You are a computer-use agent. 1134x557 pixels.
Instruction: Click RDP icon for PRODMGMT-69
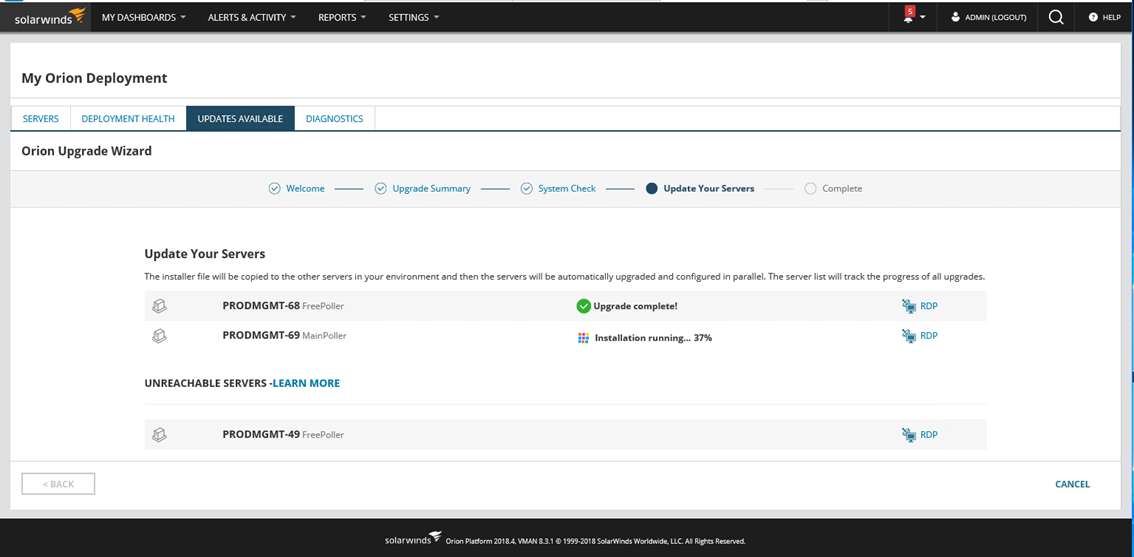coord(909,336)
